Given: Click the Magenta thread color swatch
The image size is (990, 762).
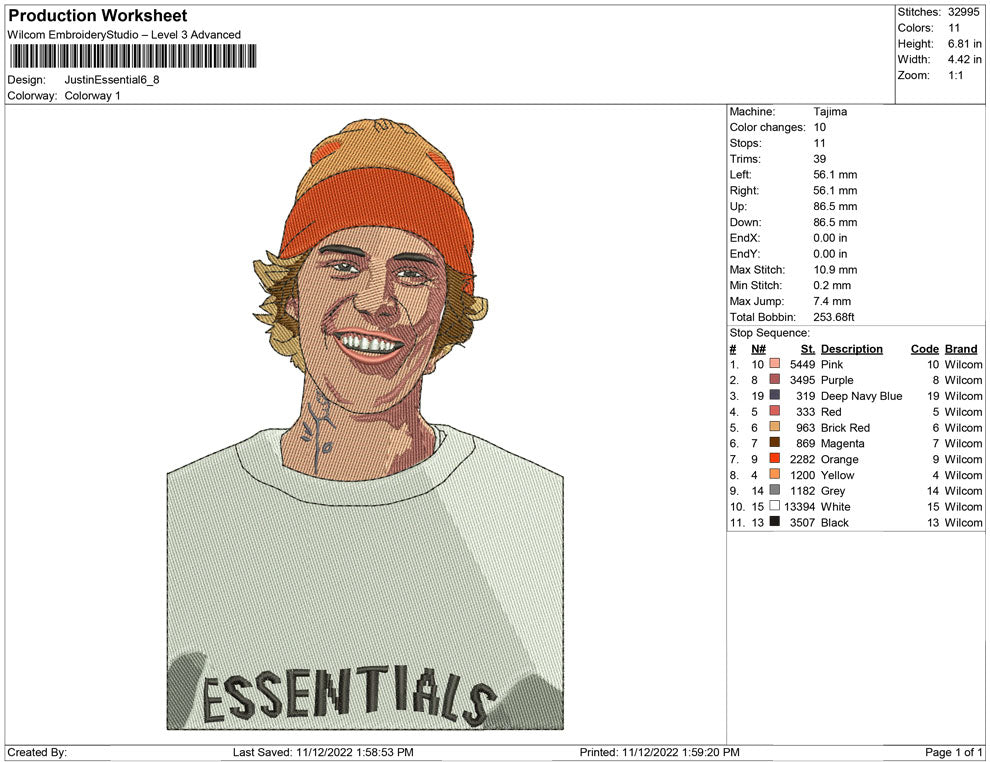Looking at the screenshot, I should [x=775, y=443].
